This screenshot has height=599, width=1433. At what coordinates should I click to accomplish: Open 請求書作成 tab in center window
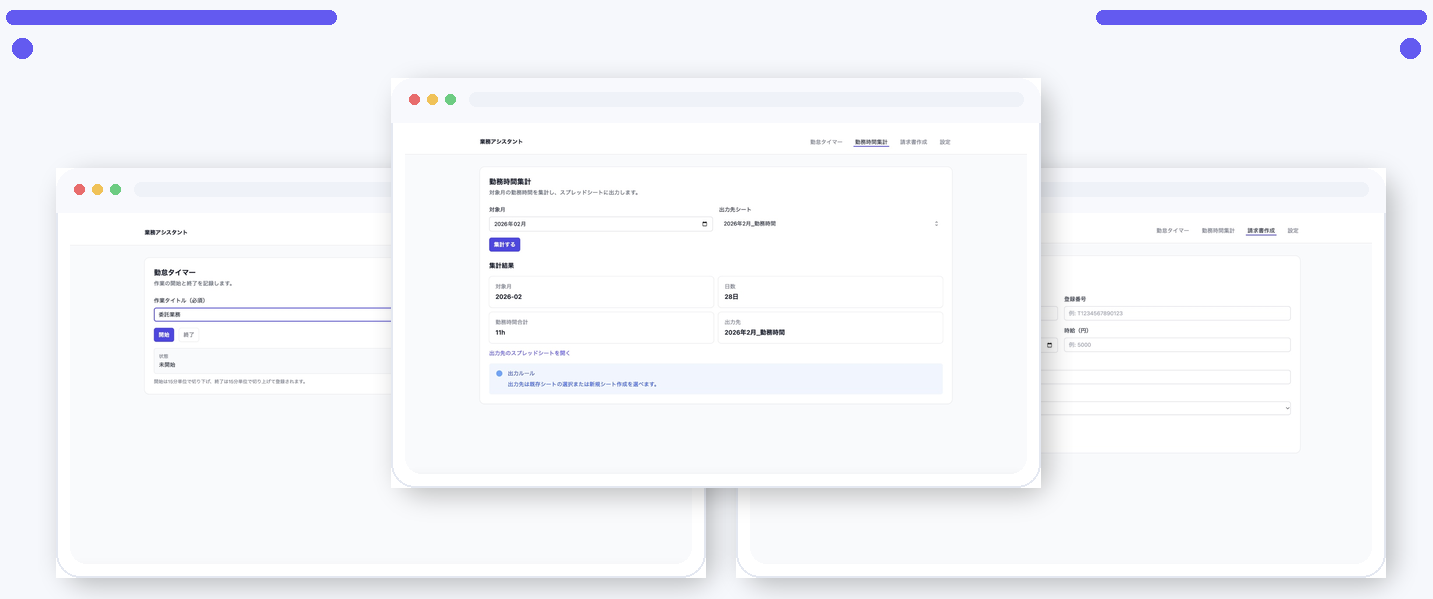(913, 142)
